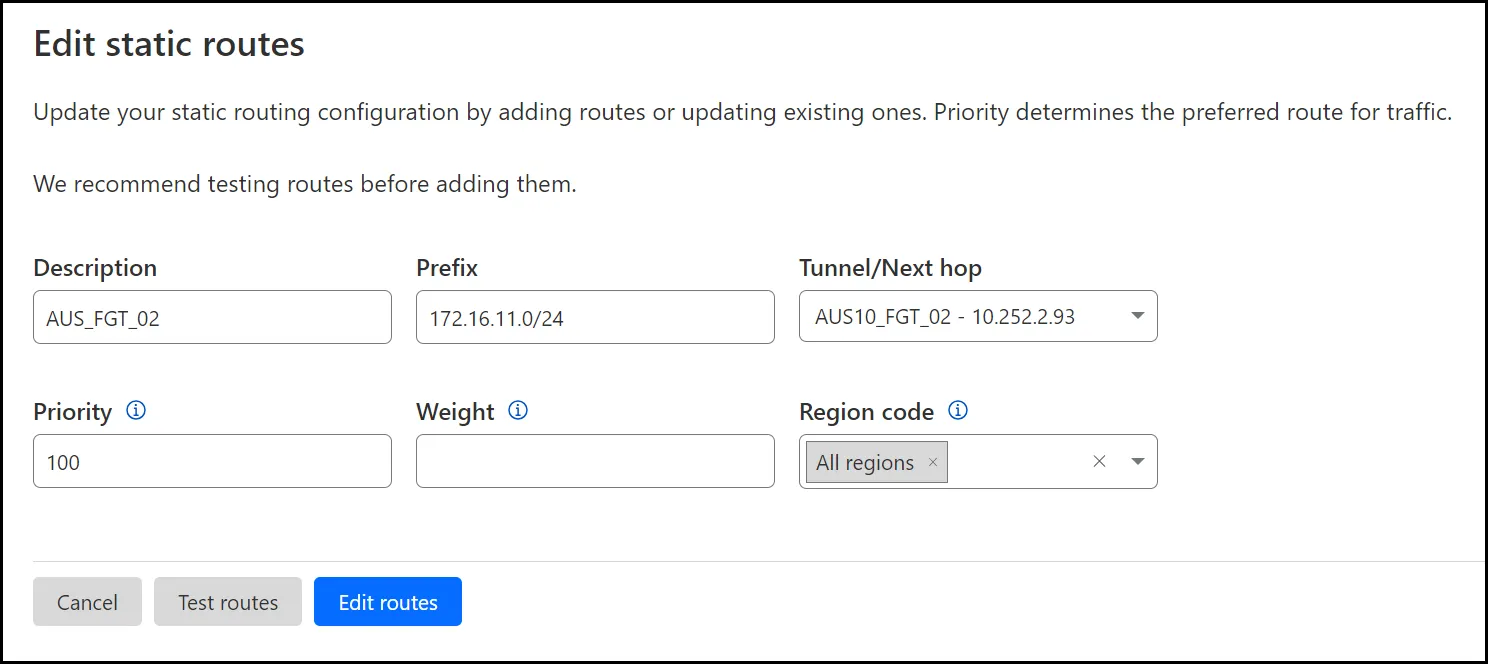
Task: Open tooltip info beside Region code label
Action: tap(957, 410)
